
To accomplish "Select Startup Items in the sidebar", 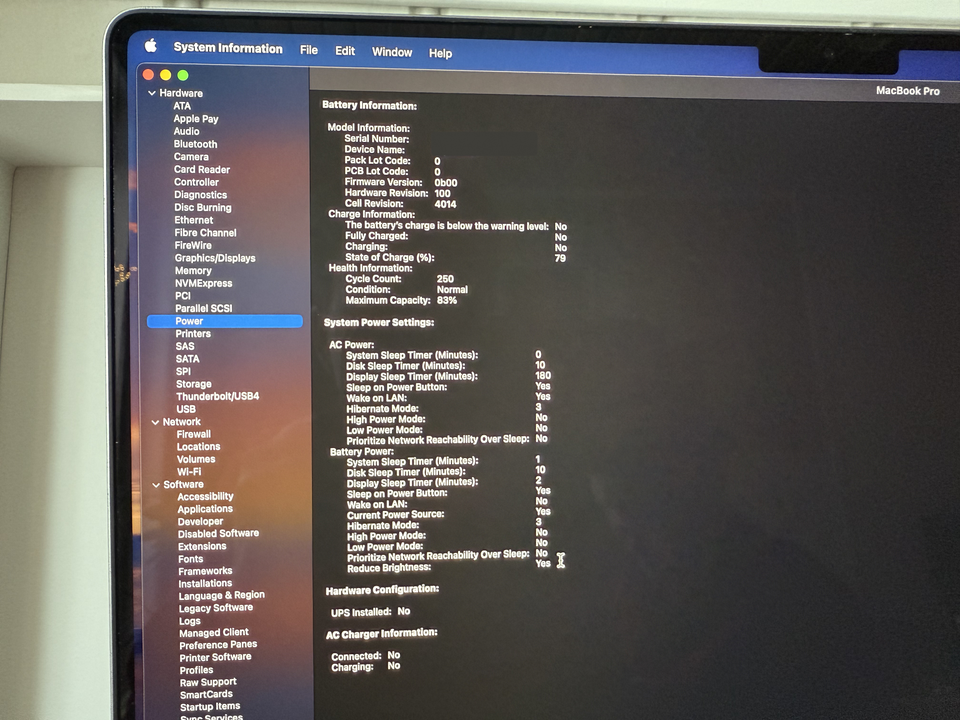I will coord(209,707).
